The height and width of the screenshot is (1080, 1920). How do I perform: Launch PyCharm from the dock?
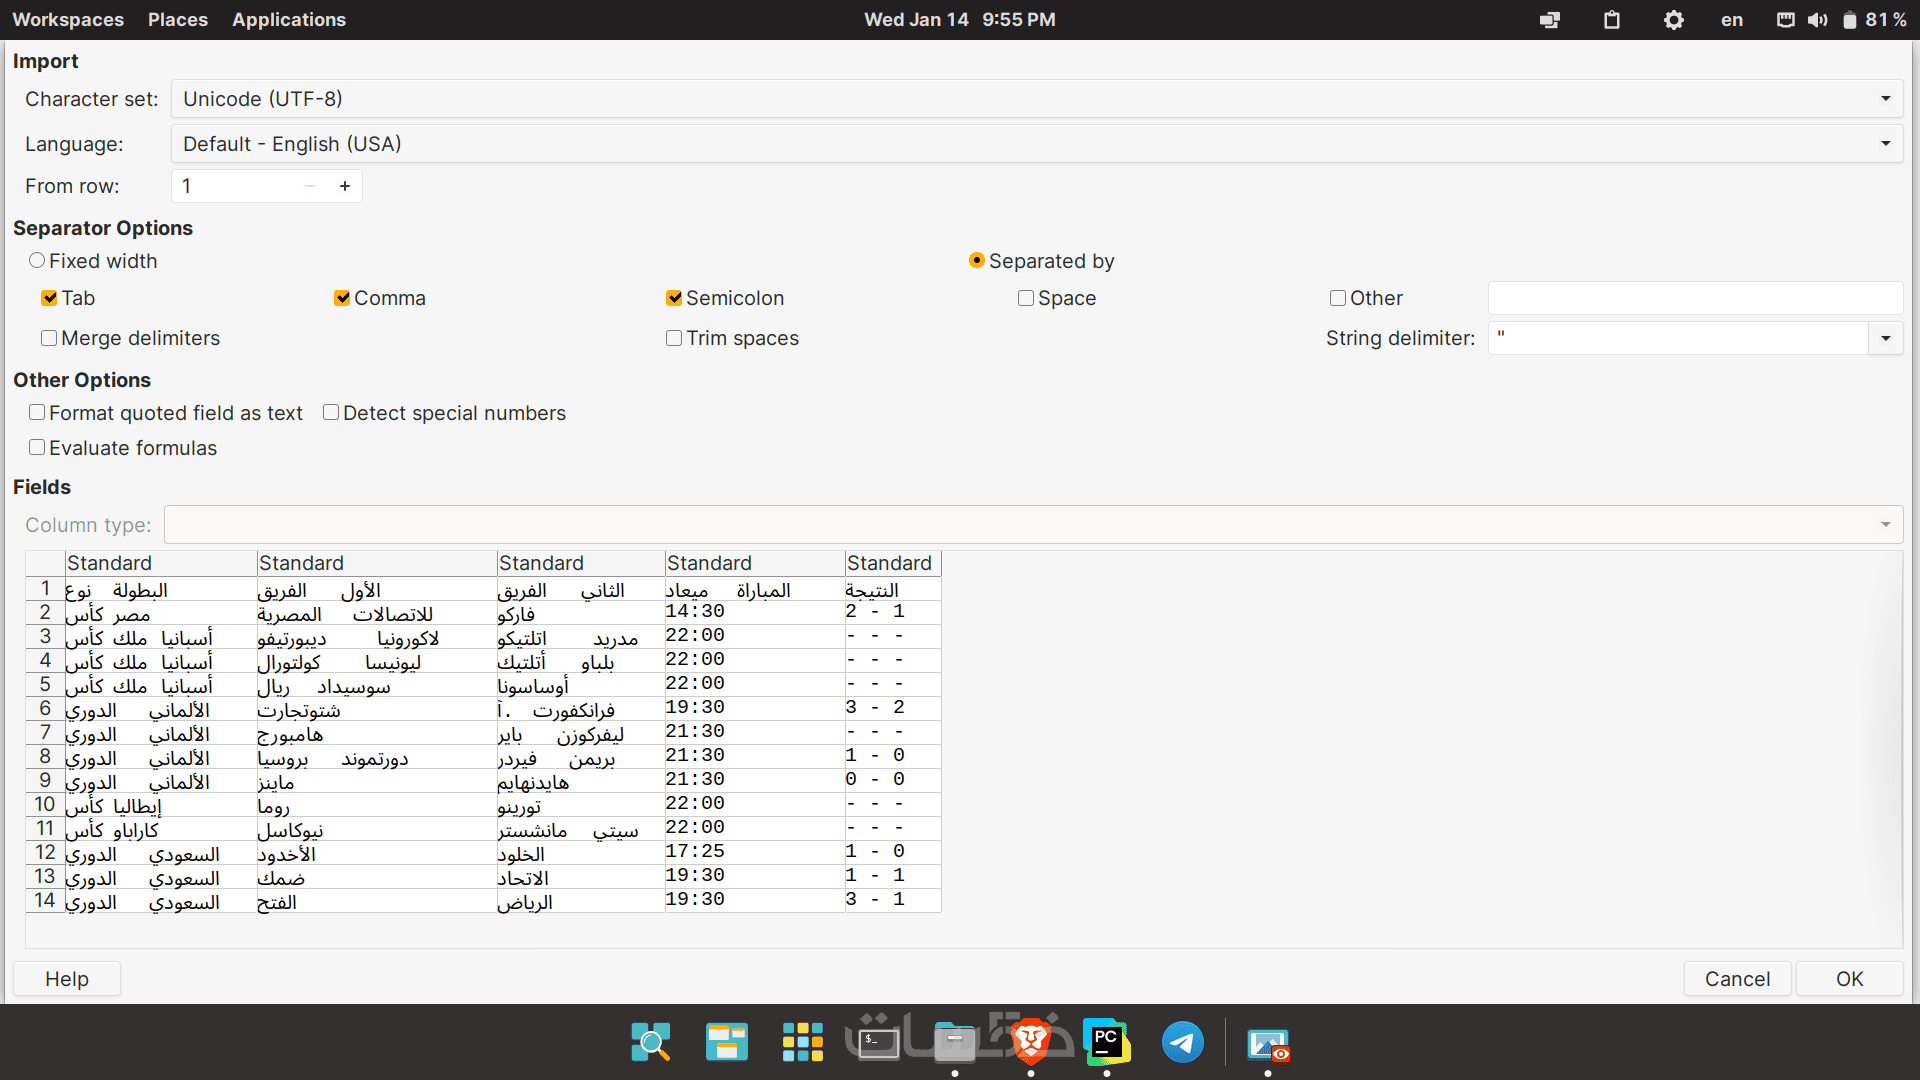click(1106, 1042)
